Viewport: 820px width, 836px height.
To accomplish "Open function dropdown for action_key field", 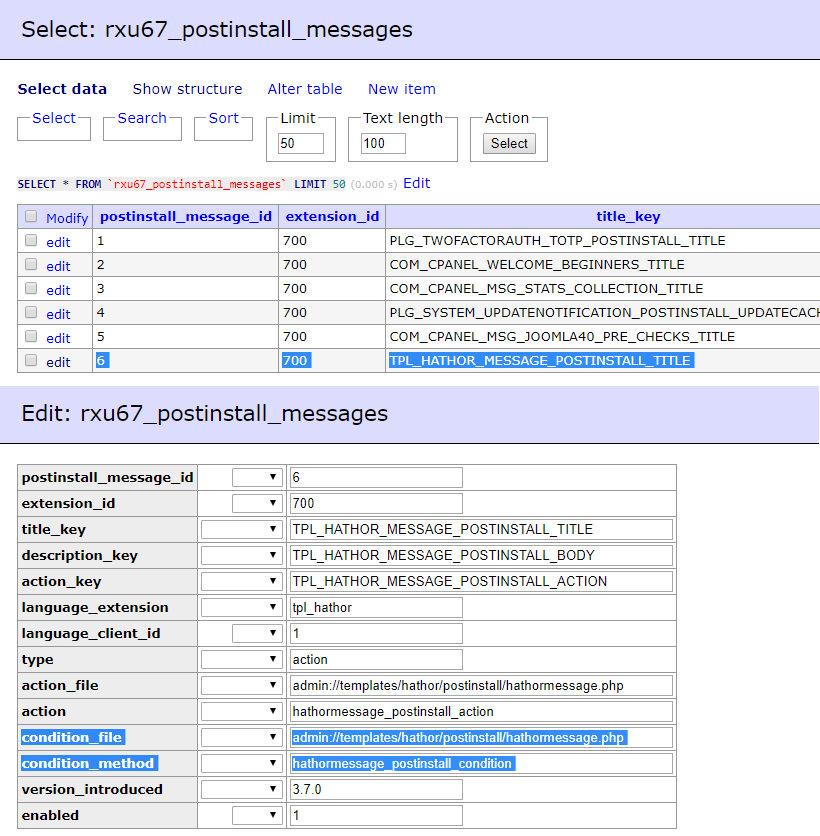I will 242,581.
